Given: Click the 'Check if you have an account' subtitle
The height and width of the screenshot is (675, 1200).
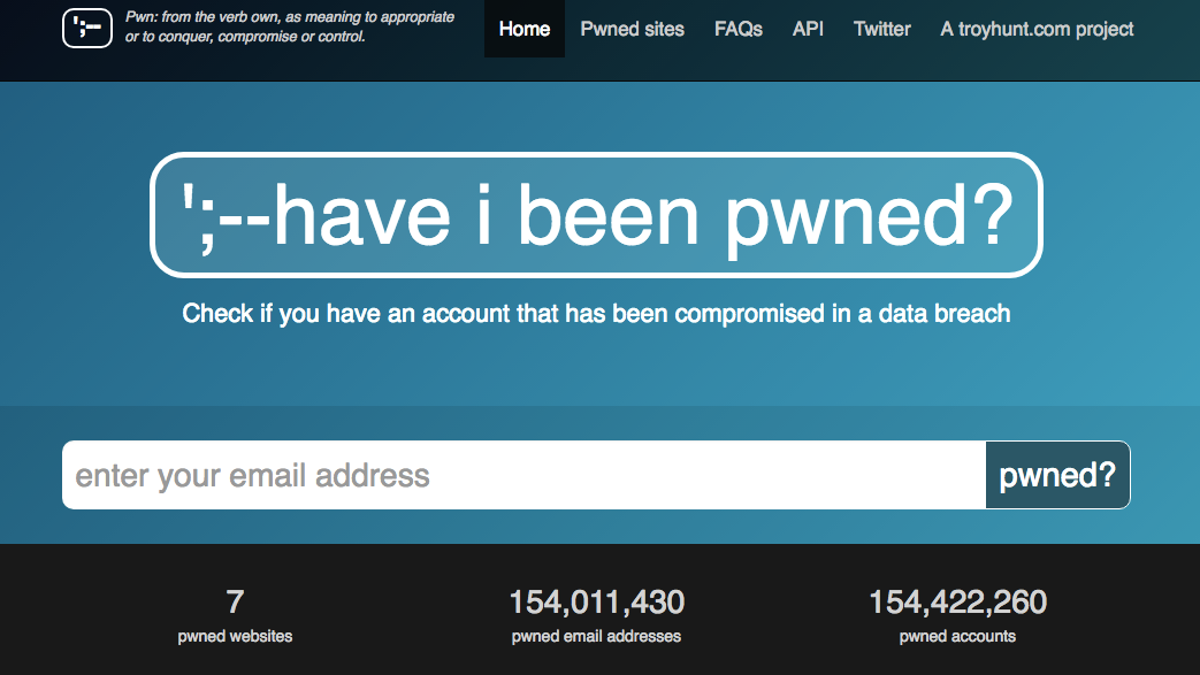Looking at the screenshot, I should pos(596,314).
